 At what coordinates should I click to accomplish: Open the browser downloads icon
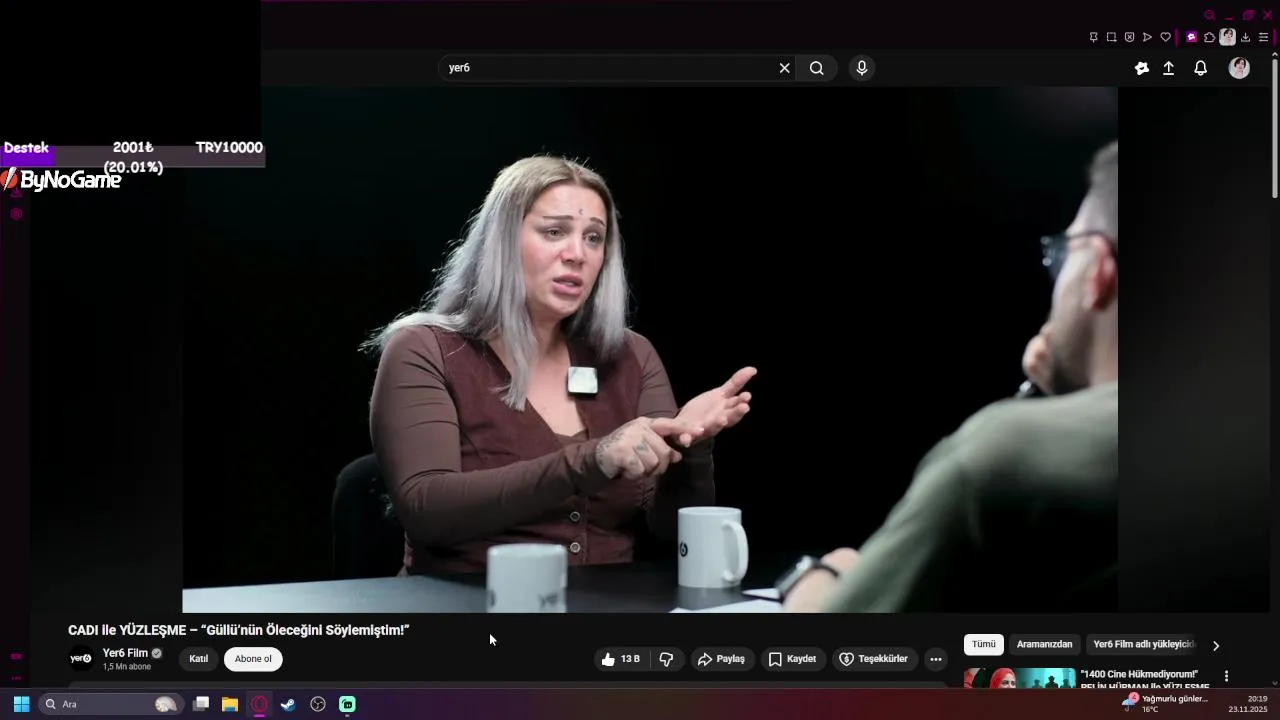(x=1246, y=37)
